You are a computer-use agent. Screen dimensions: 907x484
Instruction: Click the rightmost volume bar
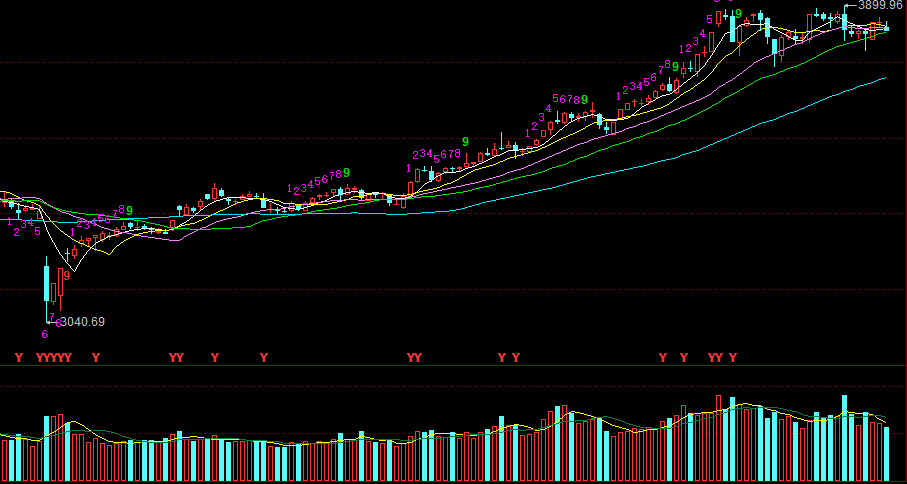point(887,454)
